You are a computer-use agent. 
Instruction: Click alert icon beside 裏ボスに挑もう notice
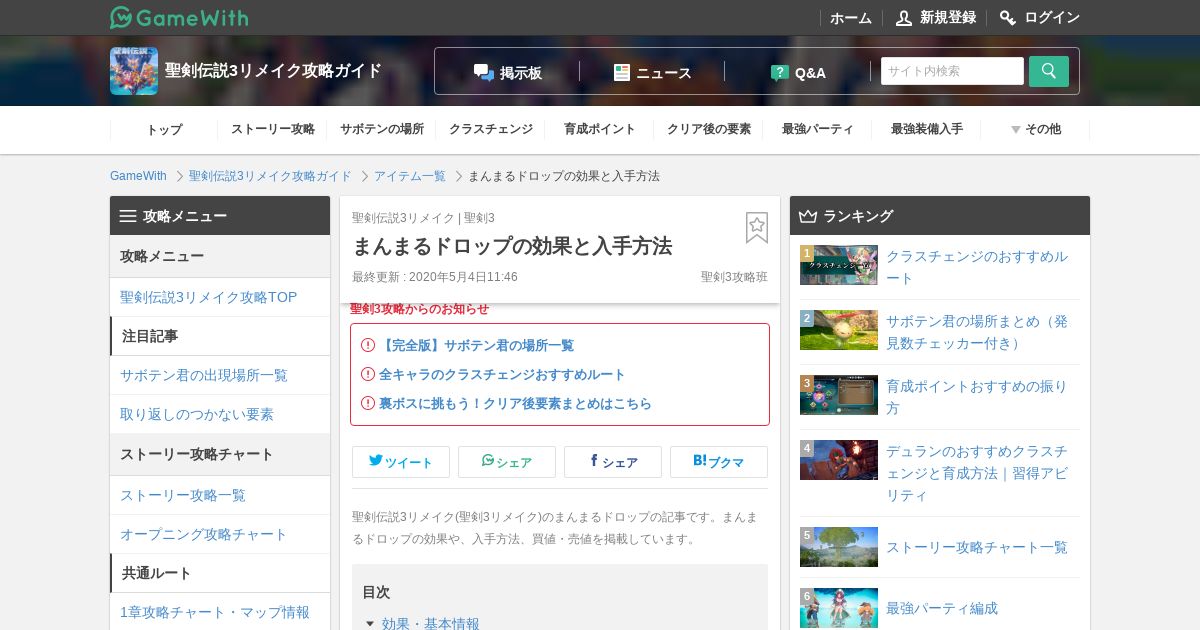[x=368, y=403]
